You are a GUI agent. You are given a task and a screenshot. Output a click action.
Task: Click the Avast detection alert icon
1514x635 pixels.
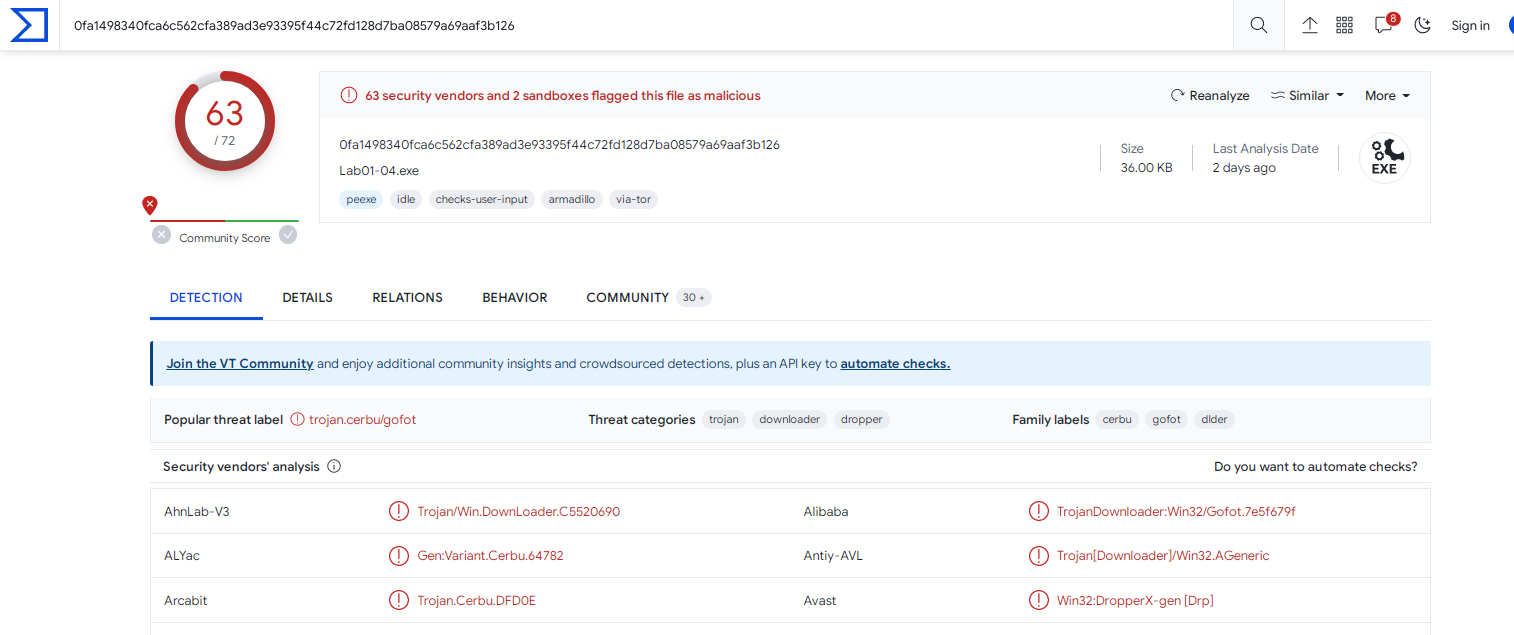click(1039, 601)
